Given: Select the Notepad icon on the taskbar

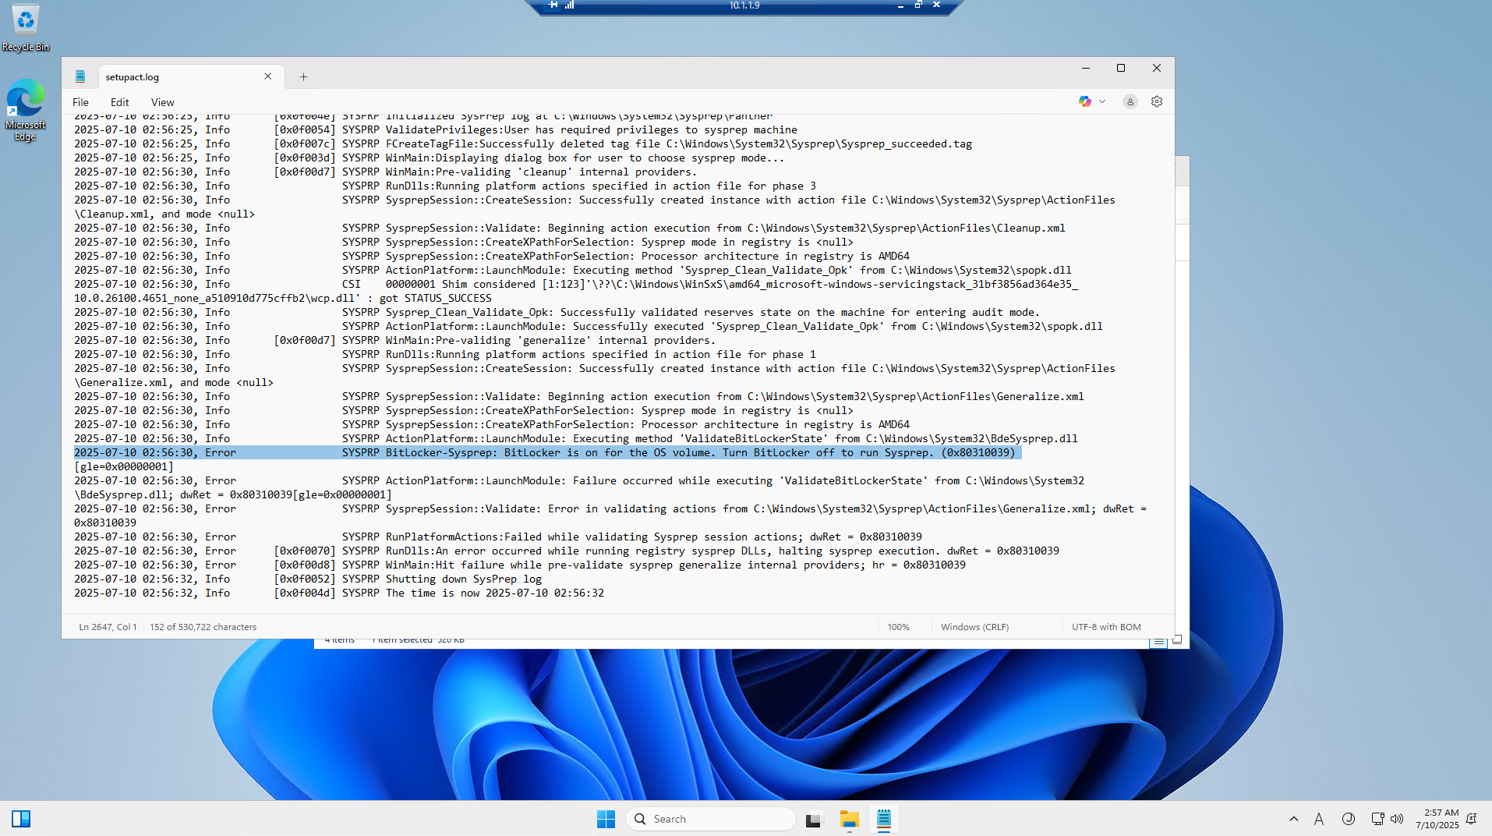Looking at the screenshot, I should click(884, 819).
